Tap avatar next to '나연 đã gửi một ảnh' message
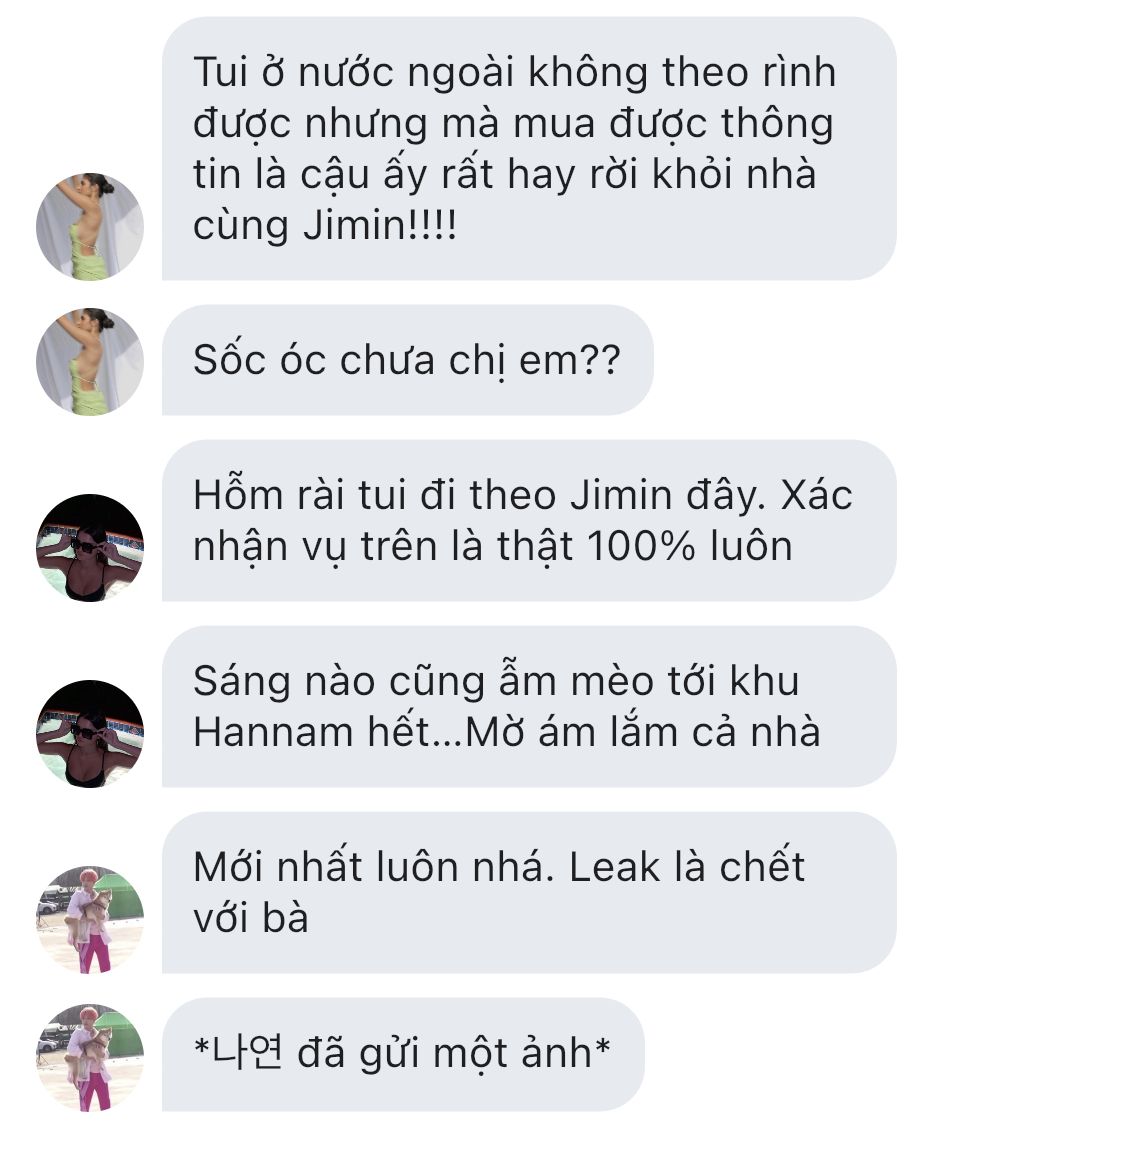Viewport: 1125px width, 1159px height. click(89, 1058)
